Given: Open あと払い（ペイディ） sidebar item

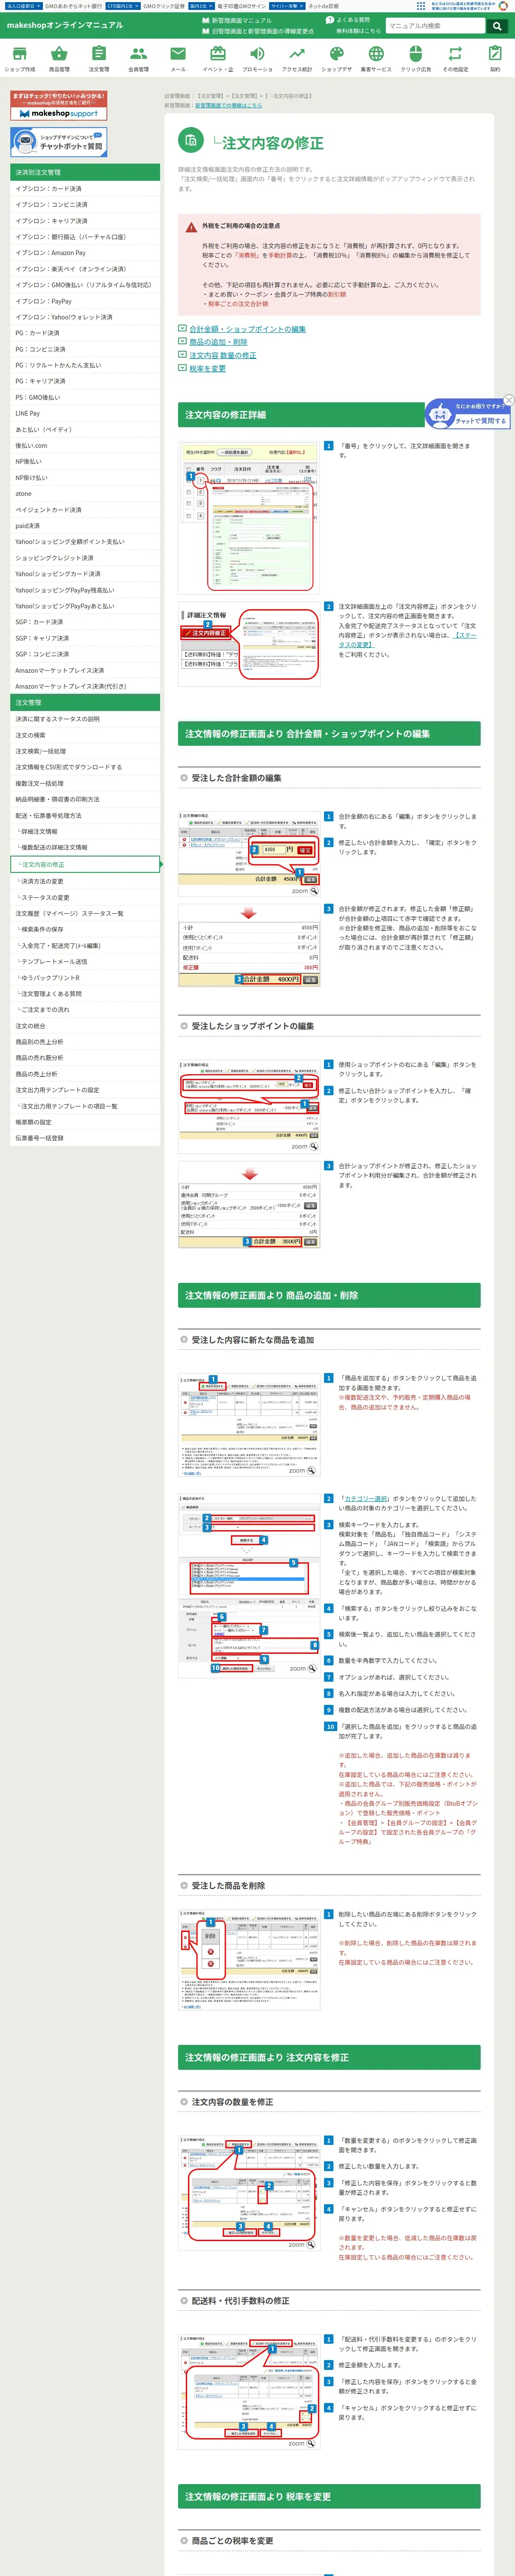Looking at the screenshot, I should 84,429.
